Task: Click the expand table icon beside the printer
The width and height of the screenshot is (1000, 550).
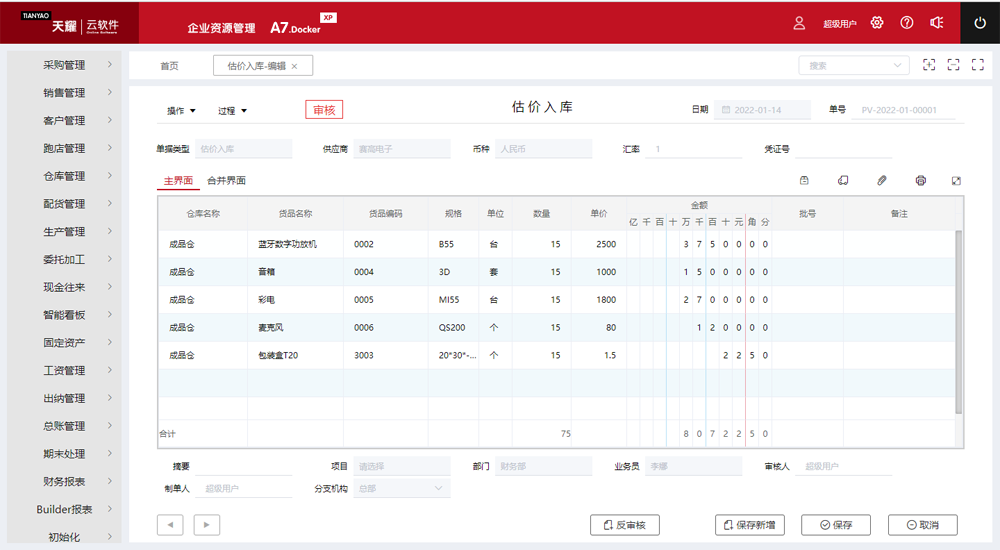Action: click(x=956, y=181)
